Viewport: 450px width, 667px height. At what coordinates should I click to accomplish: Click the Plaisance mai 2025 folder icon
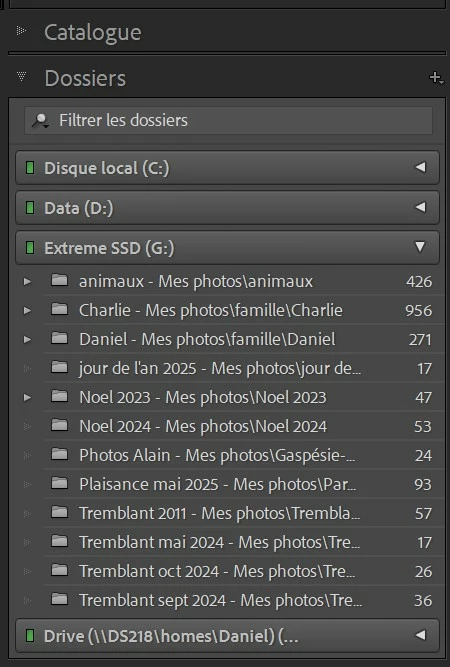point(59,482)
